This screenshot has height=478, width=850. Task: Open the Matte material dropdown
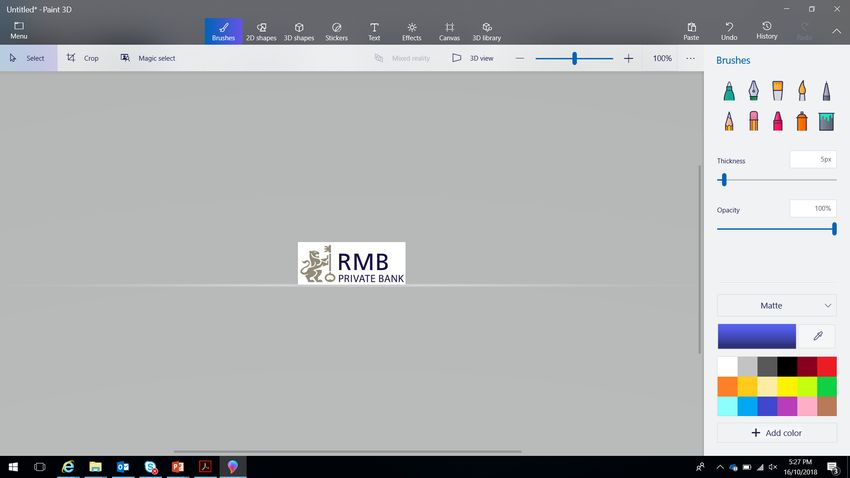pos(777,306)
